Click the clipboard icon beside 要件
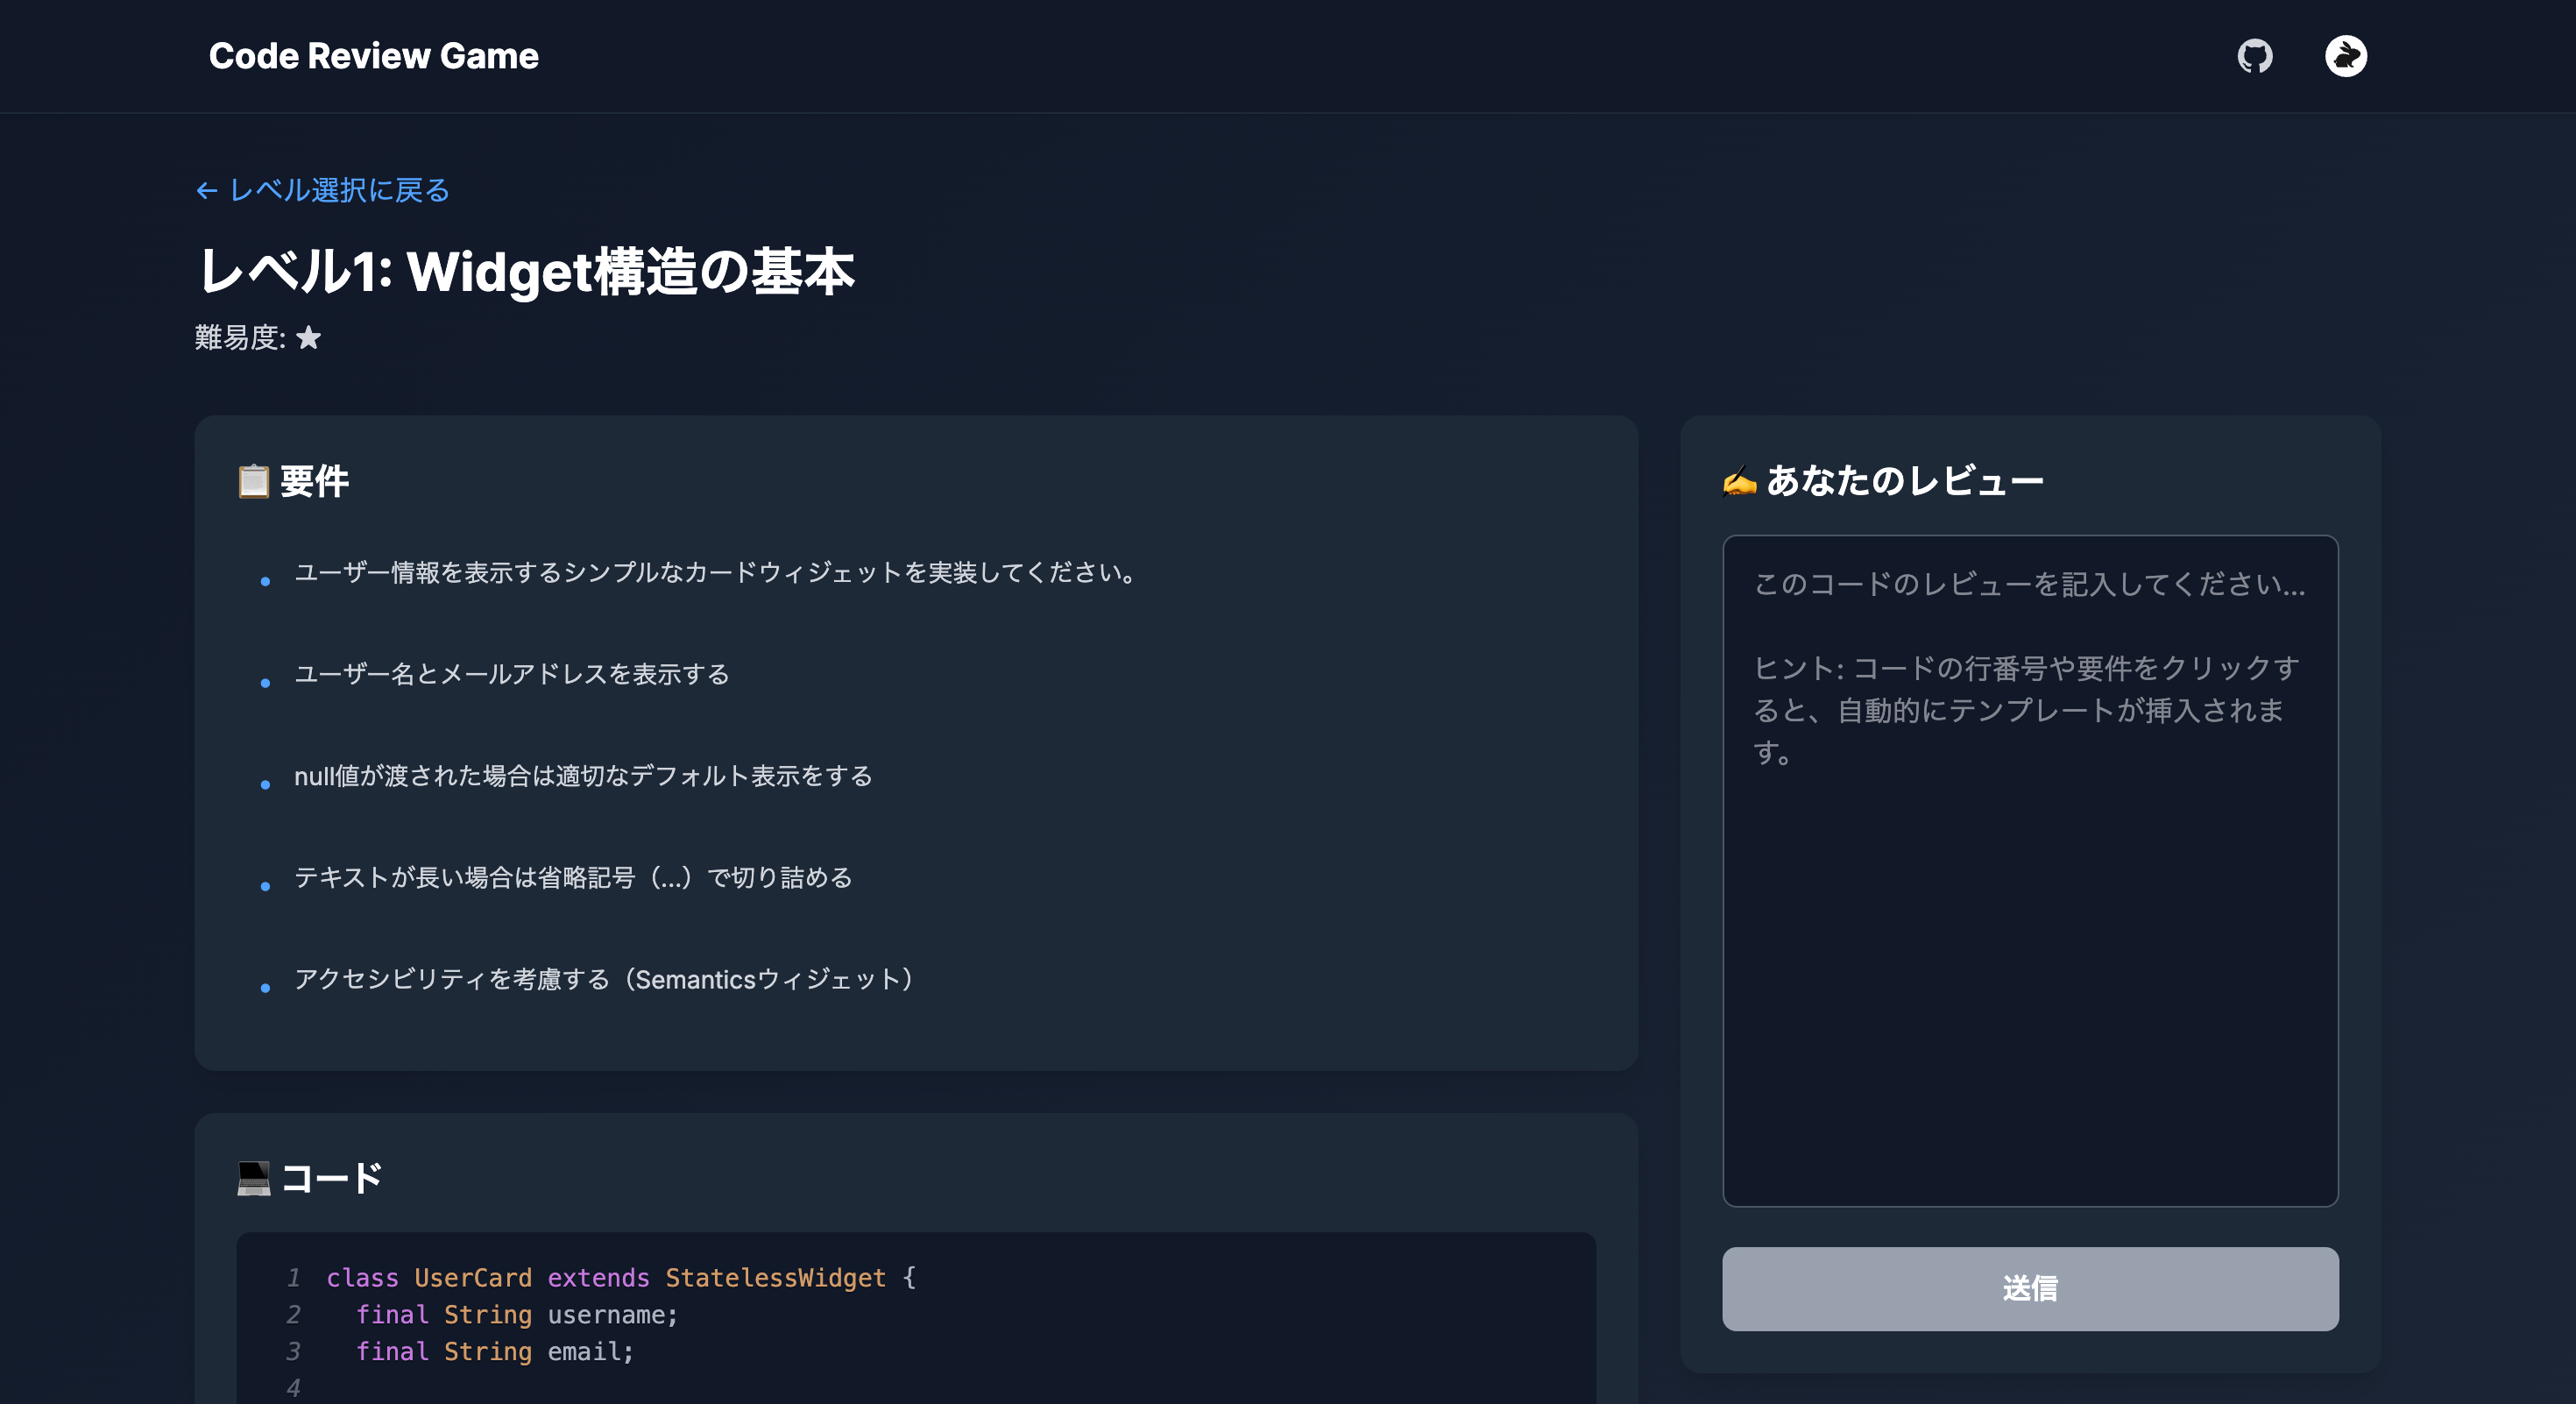 point(253,481)
